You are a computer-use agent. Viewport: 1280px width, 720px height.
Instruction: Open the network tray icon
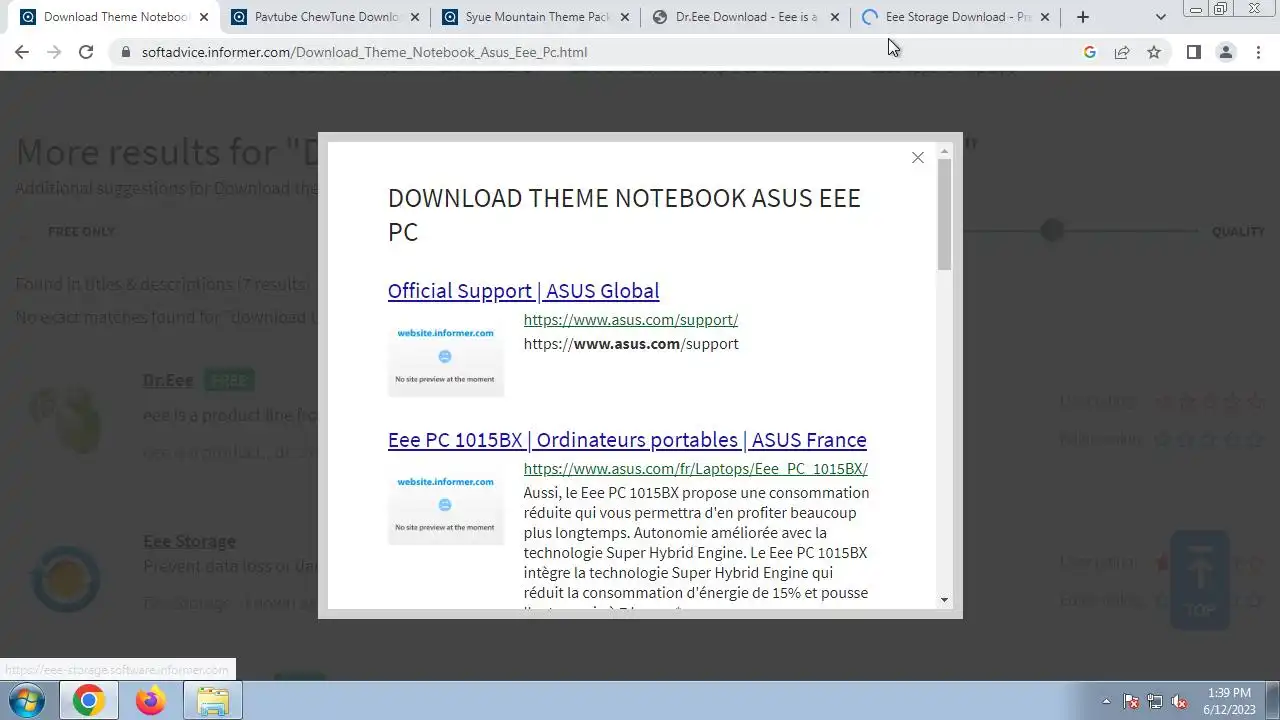coord(1155,701)
